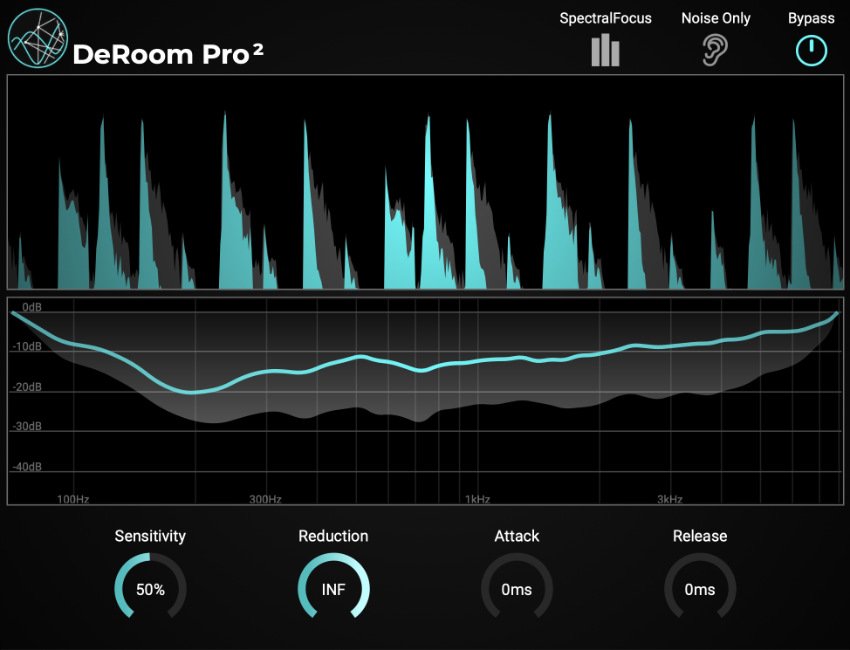The height and width of the screenshot is (650, 850).
Task: Click the 3kHz frequency label
Action: [x=670, y=499]
